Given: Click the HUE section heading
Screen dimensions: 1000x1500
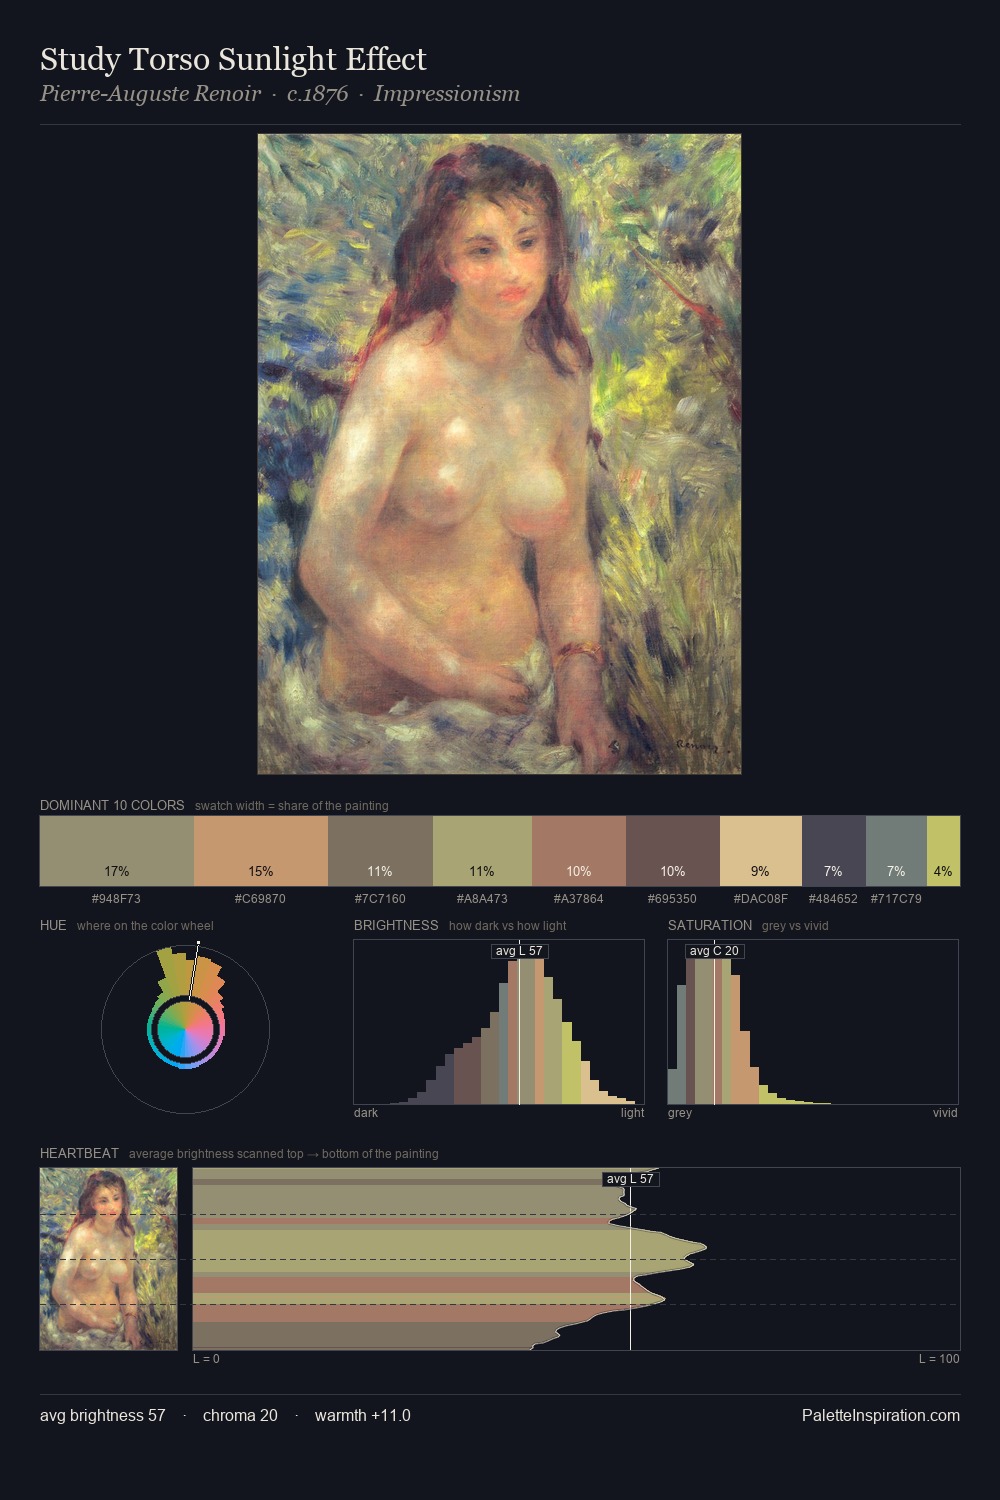Looking at the screenshot, I should tap(53, 925).
